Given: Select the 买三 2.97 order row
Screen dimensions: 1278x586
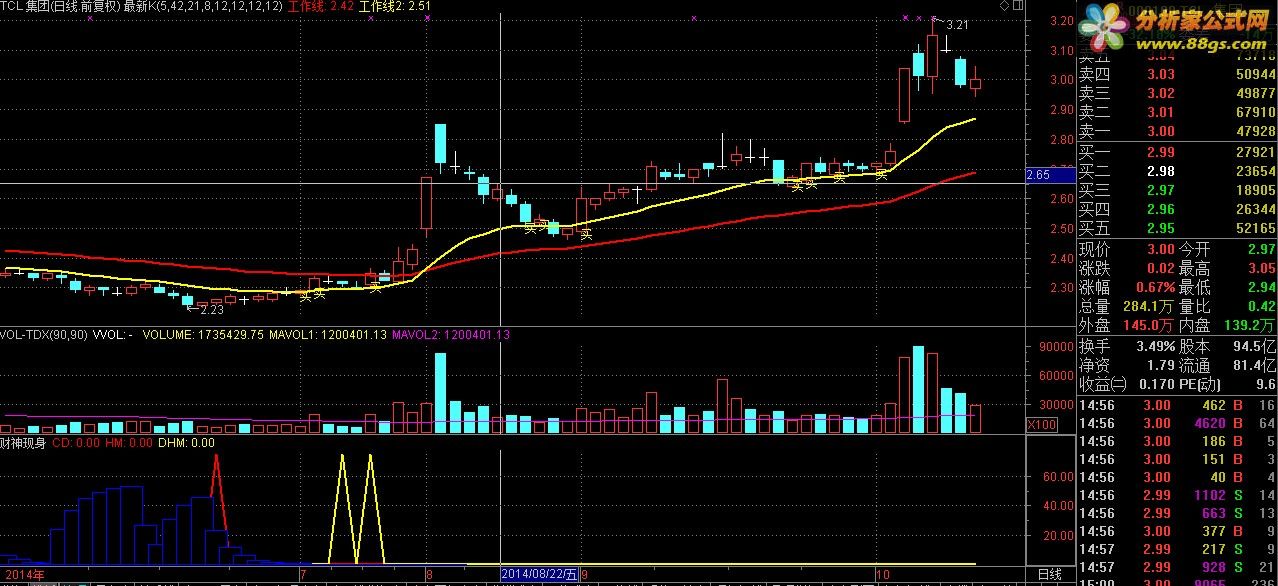Looking at the screenshot, I should click(x=1176, y=190).
